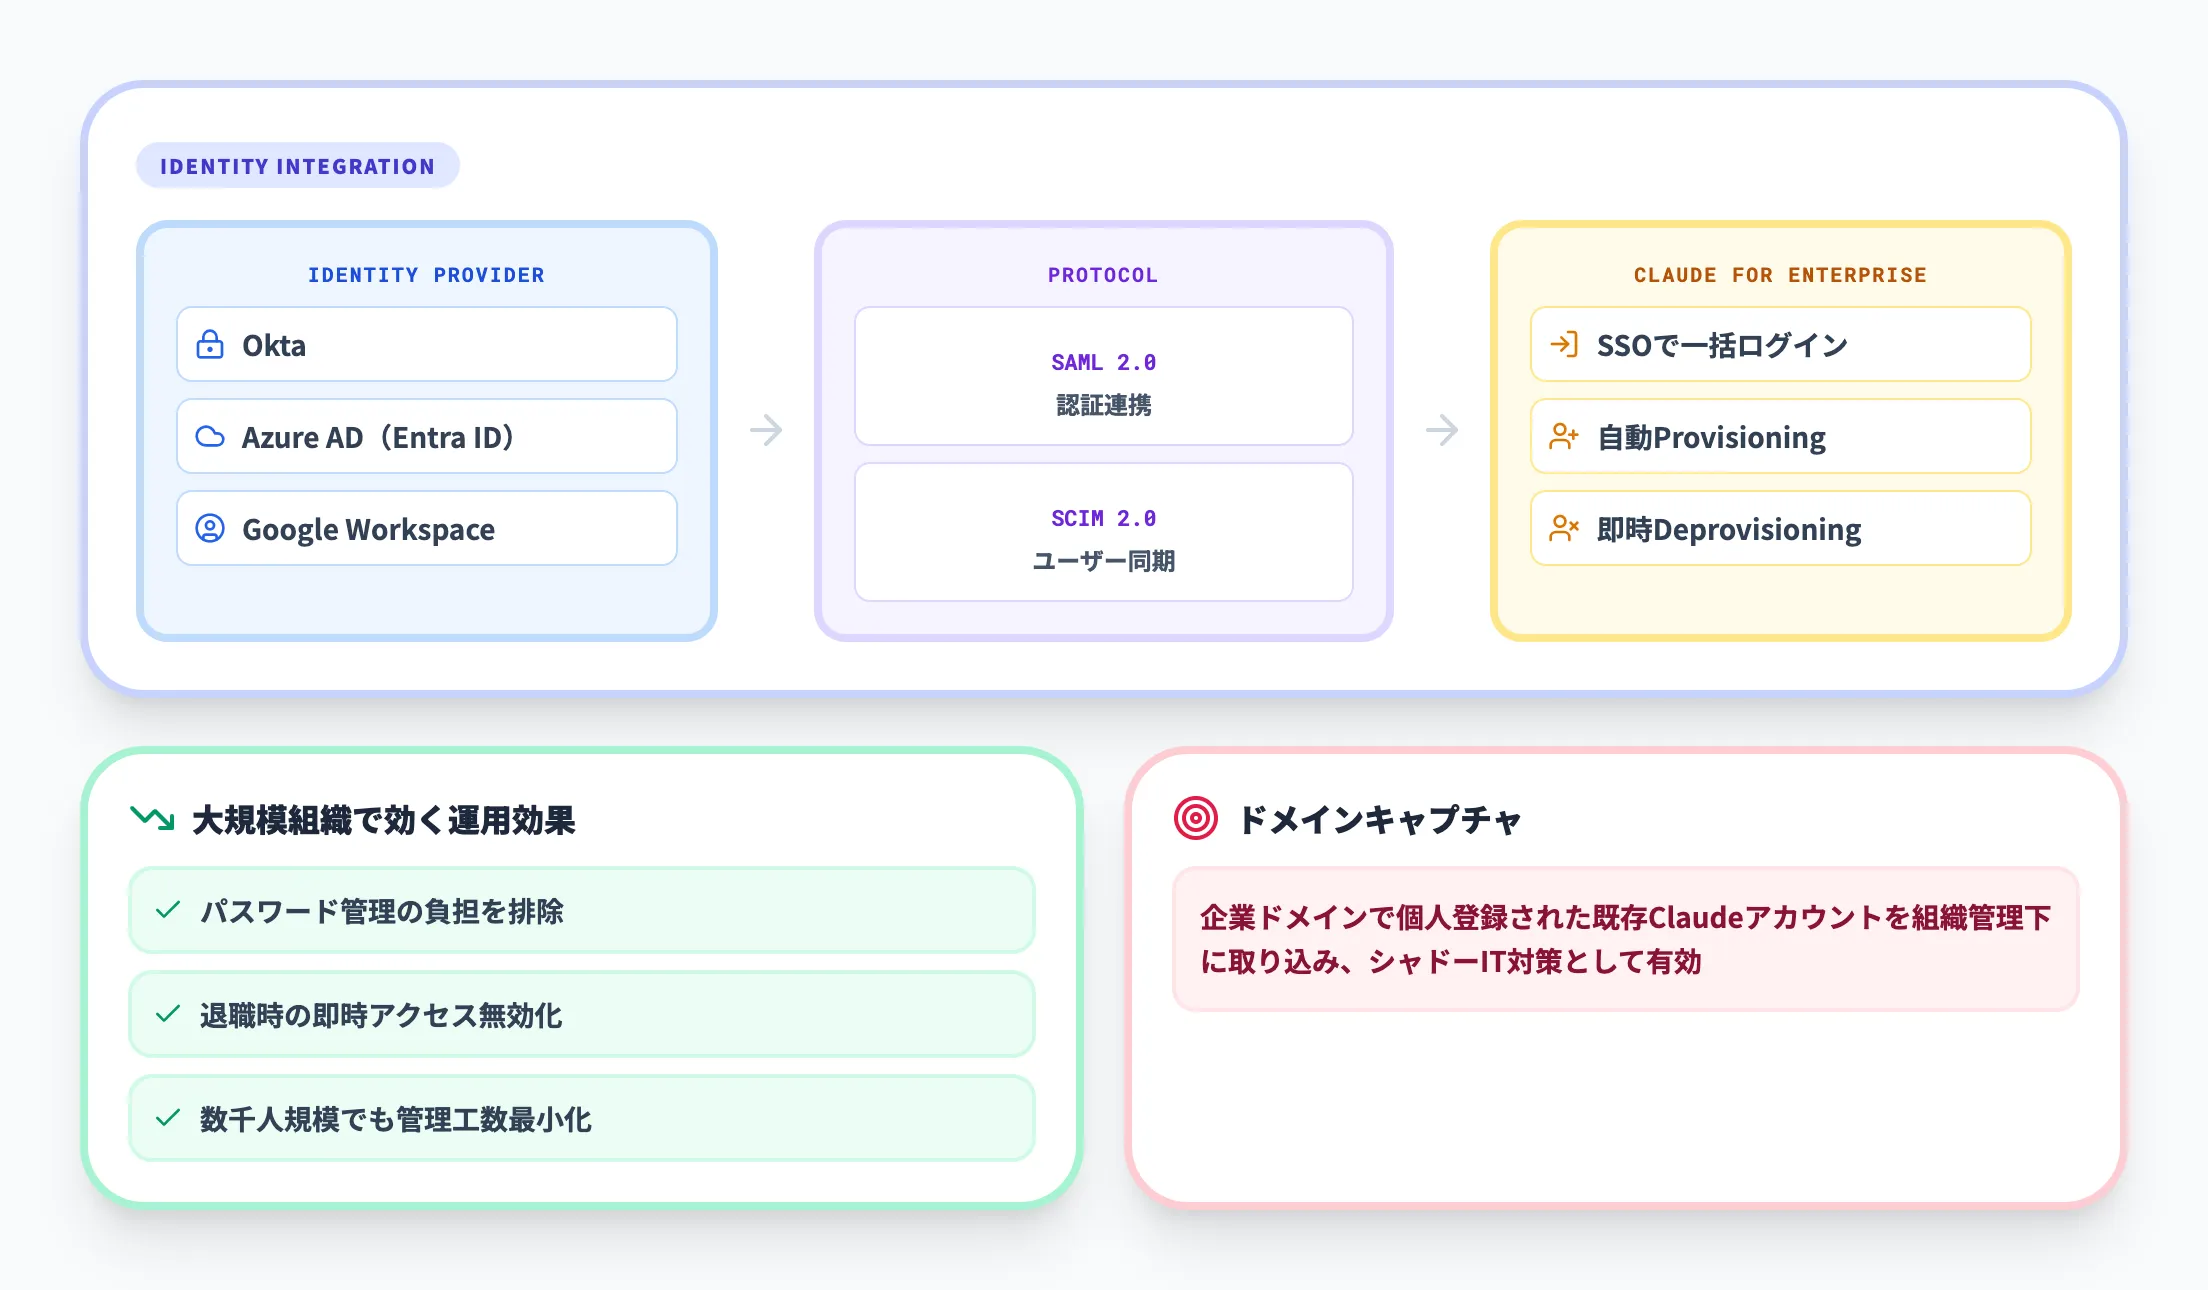Select the Google Workspace card
This screenshot has height=1290, width=2208.
[x=427, y=528]
